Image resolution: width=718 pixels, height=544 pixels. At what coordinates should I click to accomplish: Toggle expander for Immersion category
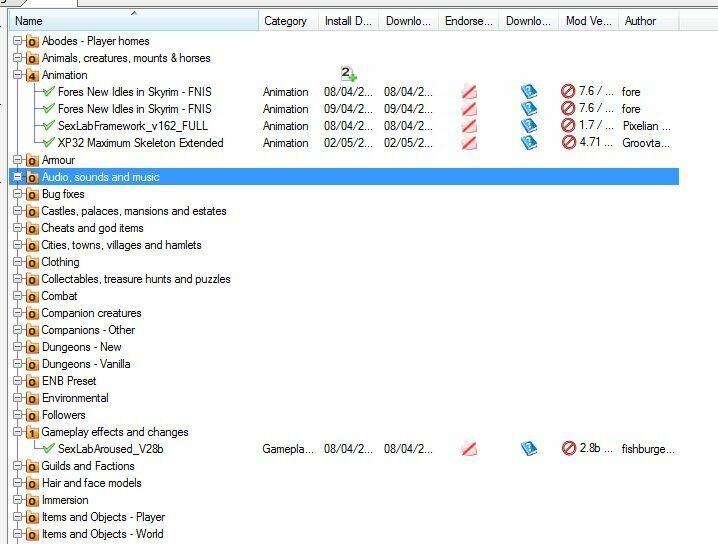point(17,500)
